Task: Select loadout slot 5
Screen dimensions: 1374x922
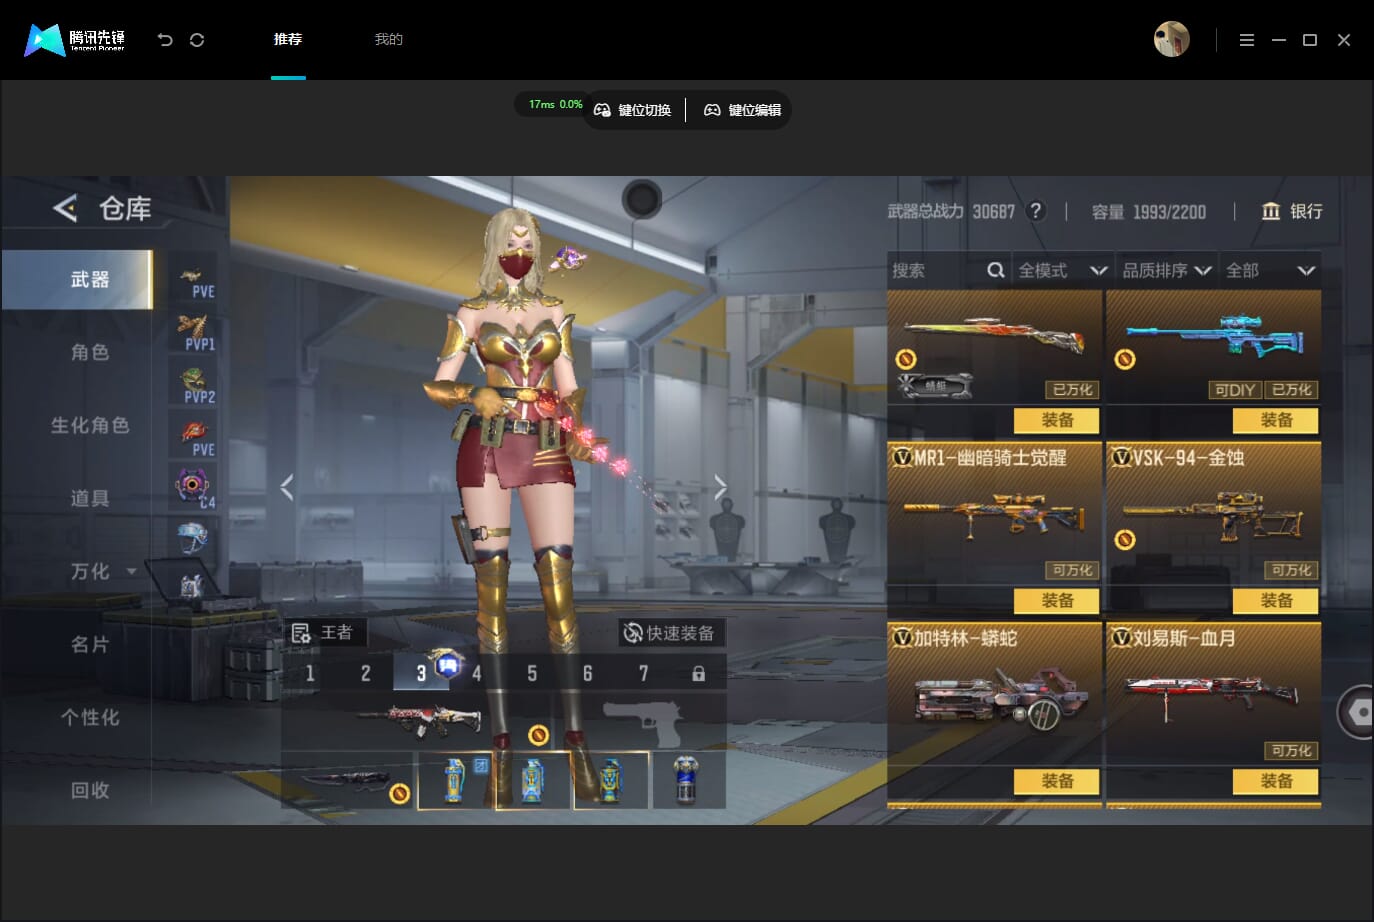Action: click(x=532, y=673)
